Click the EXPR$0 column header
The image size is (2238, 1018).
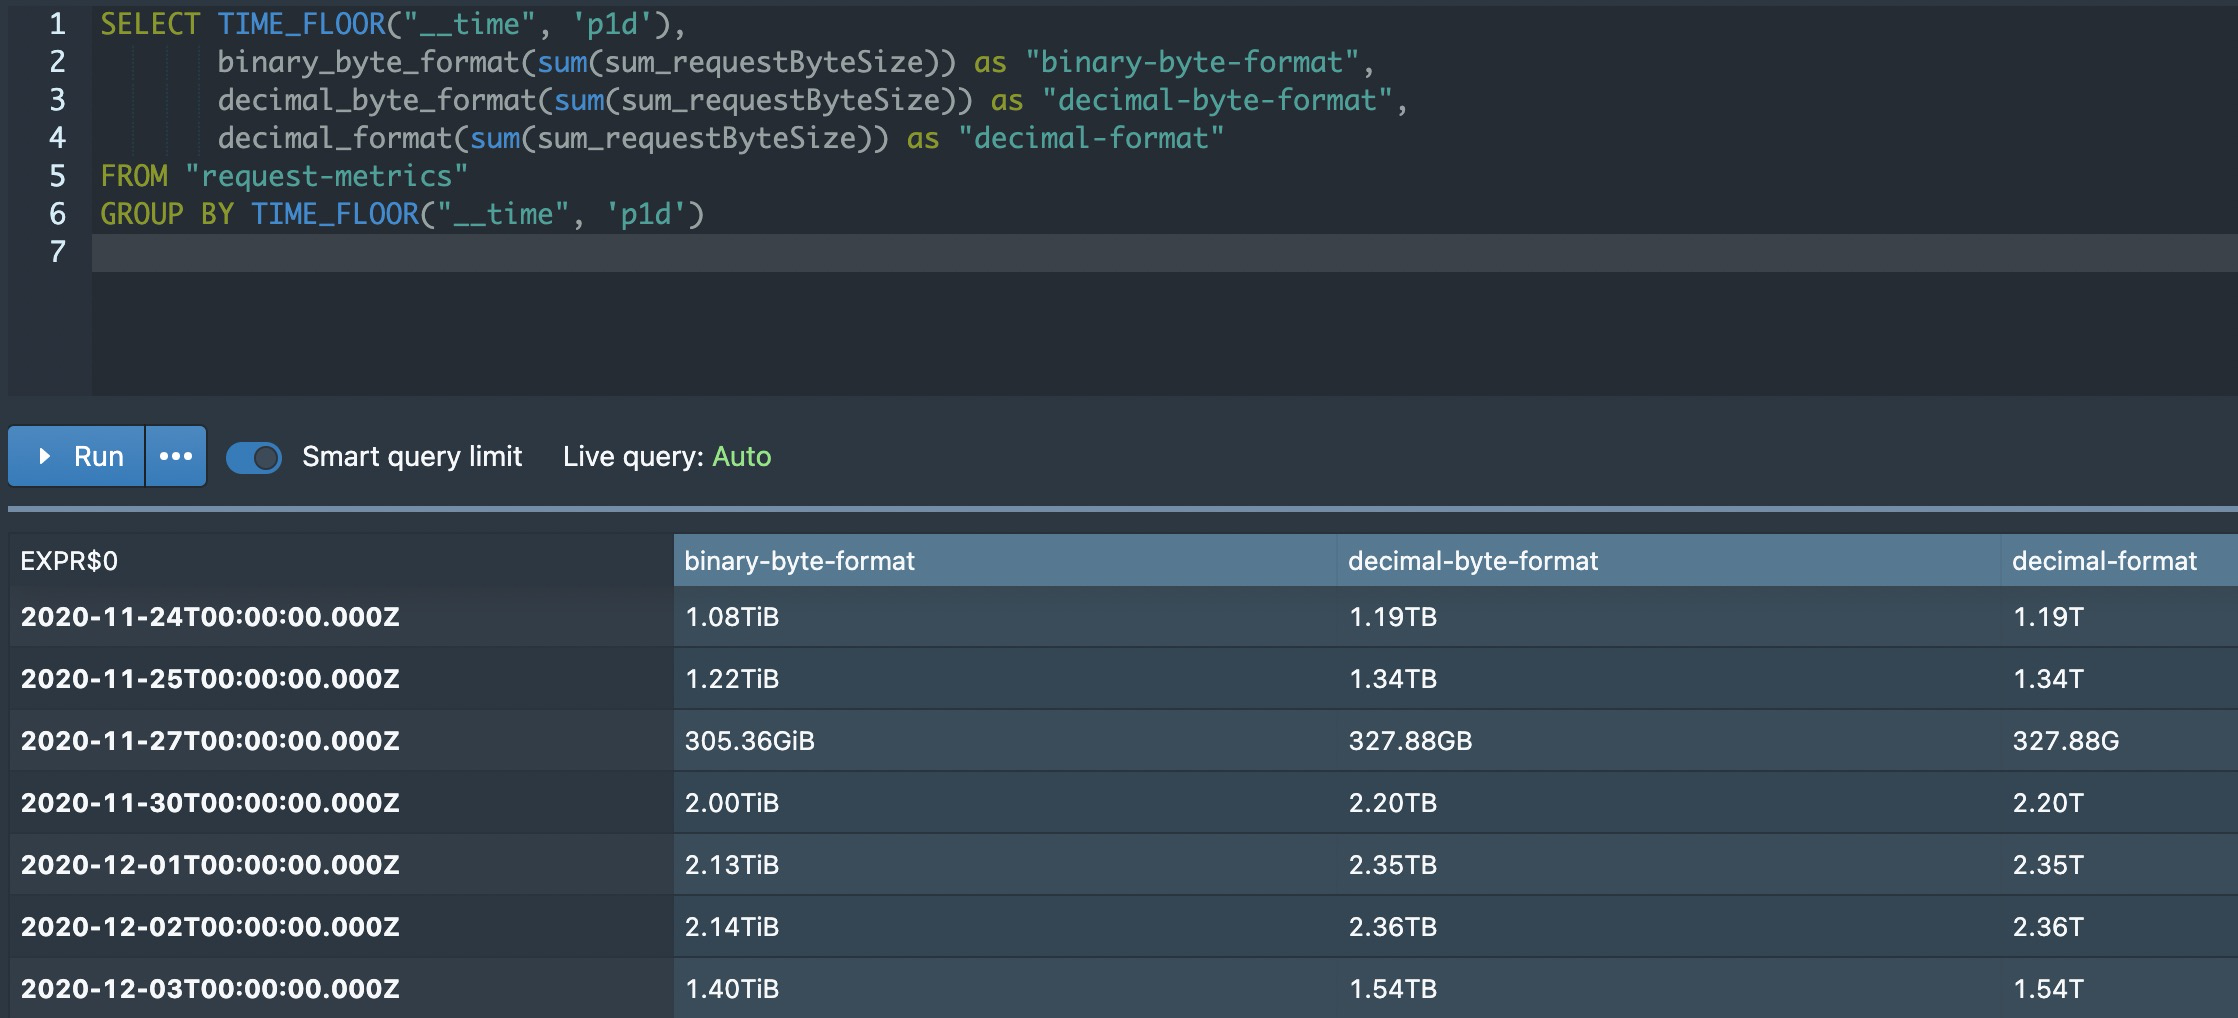coord(342,560)
